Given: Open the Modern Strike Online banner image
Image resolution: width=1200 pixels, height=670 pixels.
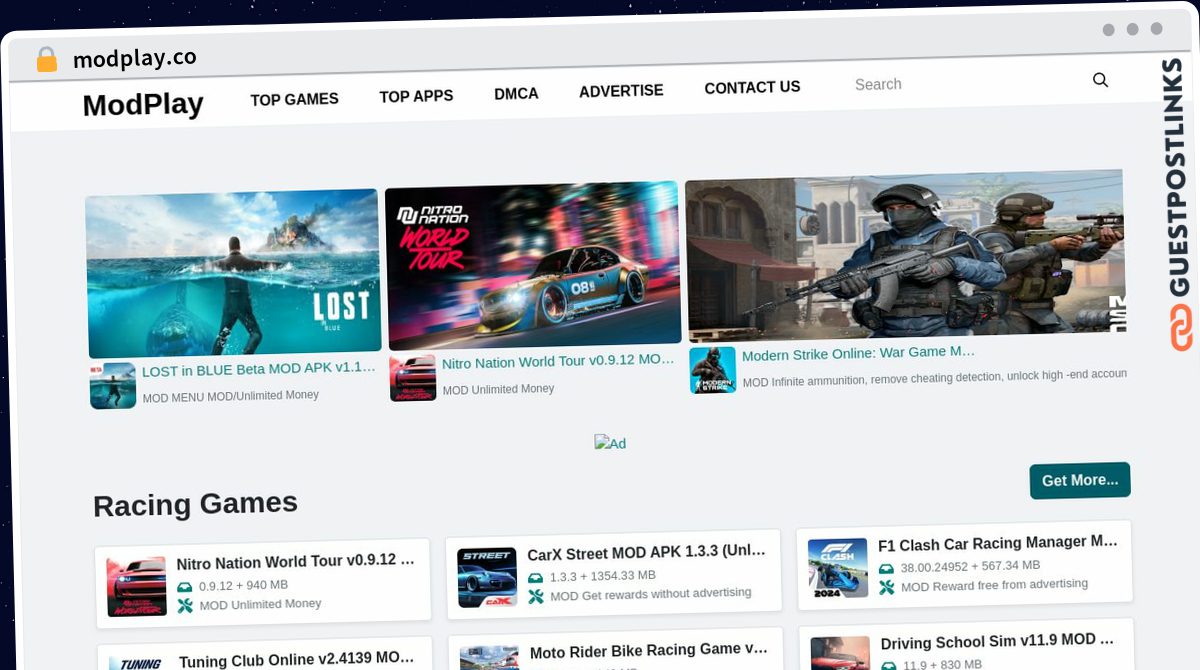Looking at the screenshot, I should pos(906,255).
